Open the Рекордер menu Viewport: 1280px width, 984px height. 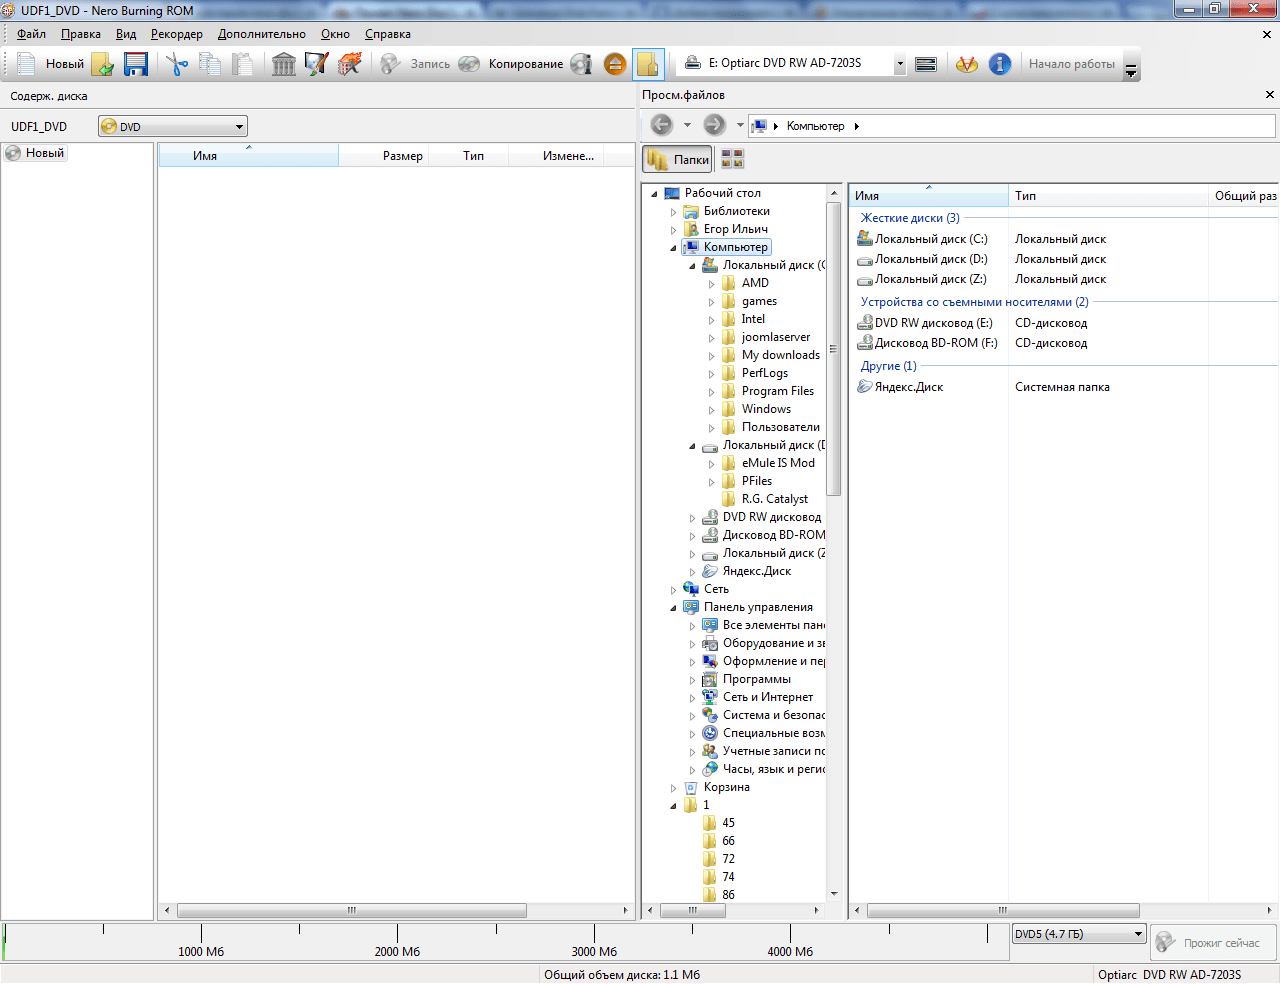click(176, 34)
